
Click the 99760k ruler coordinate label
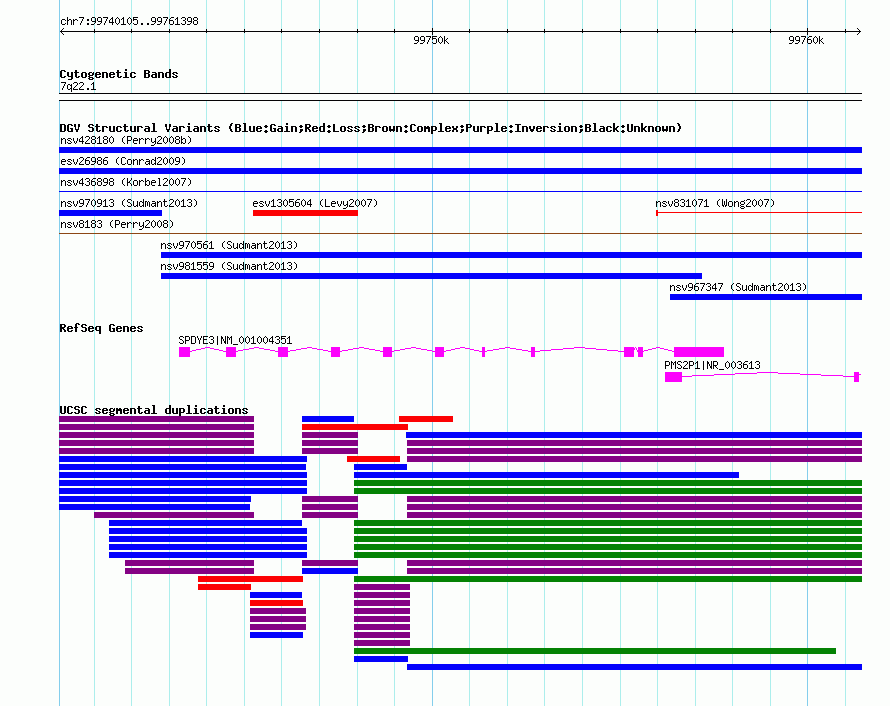805,40
